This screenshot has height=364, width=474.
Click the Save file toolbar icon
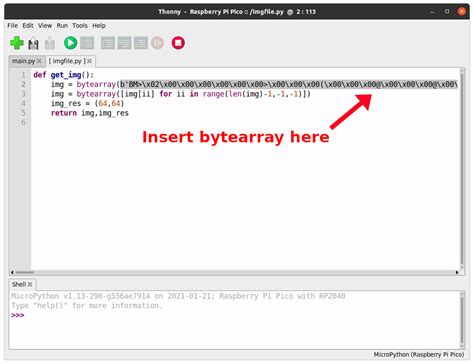click(50, 43)
